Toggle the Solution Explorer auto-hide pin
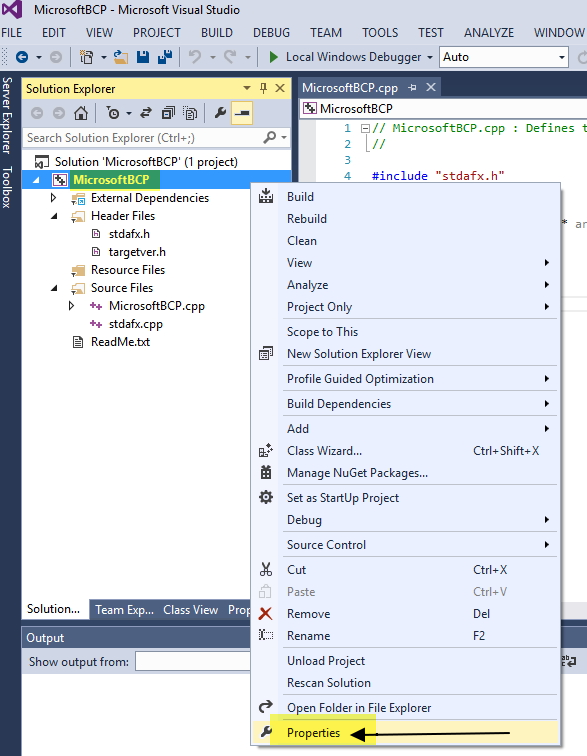Image resolution: width=587 pixels, height=756 pixels. [x=263, y=88]
